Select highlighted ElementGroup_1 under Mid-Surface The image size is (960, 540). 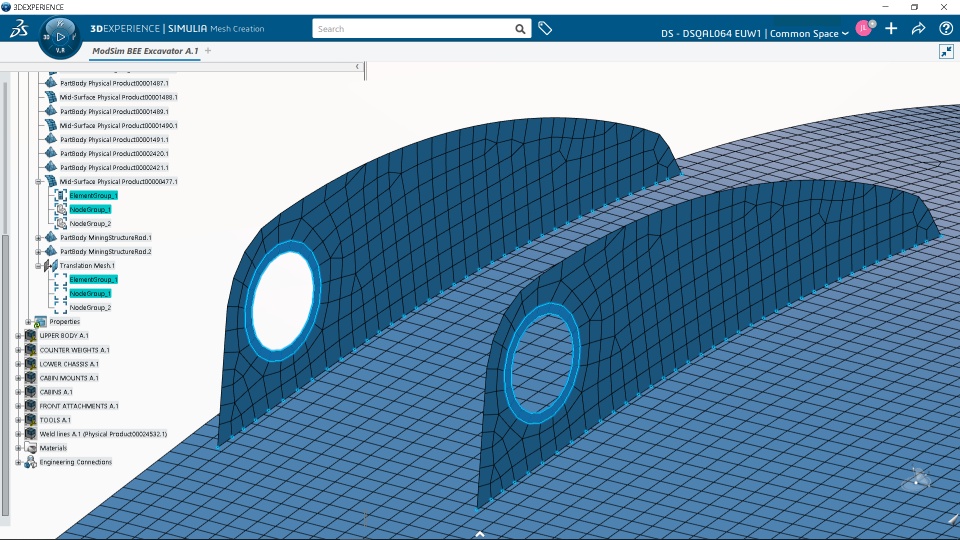(93, 195)
